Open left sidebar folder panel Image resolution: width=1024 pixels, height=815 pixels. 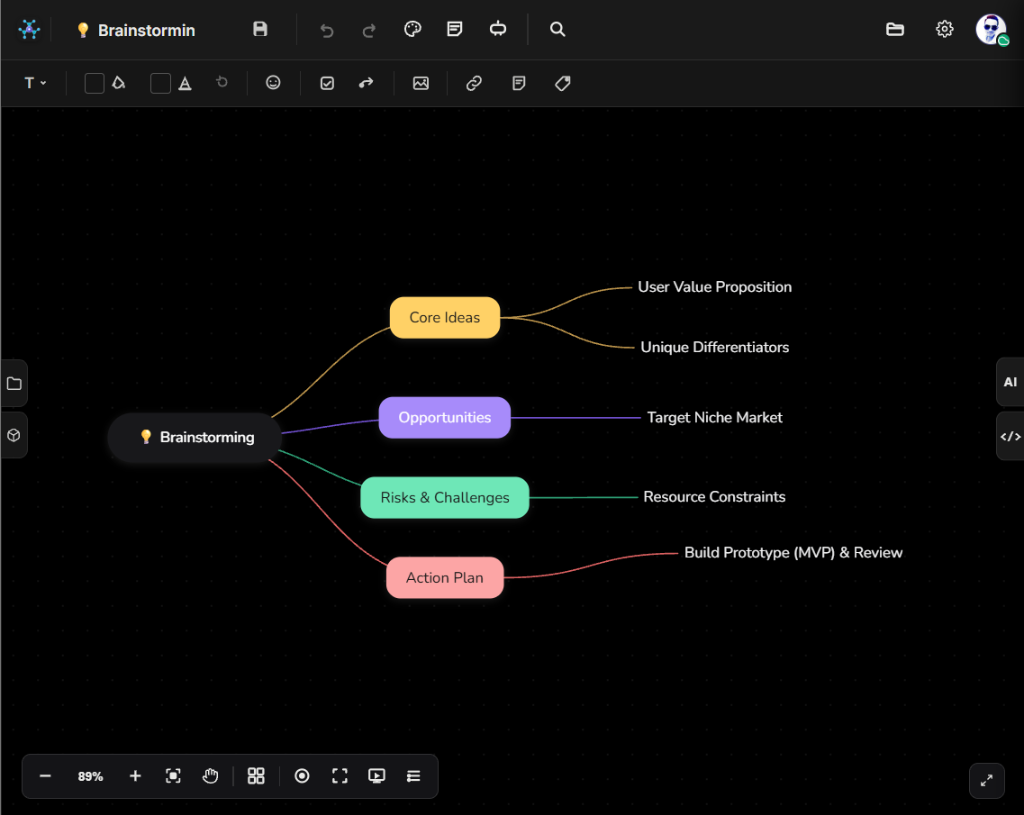(14, 383)
